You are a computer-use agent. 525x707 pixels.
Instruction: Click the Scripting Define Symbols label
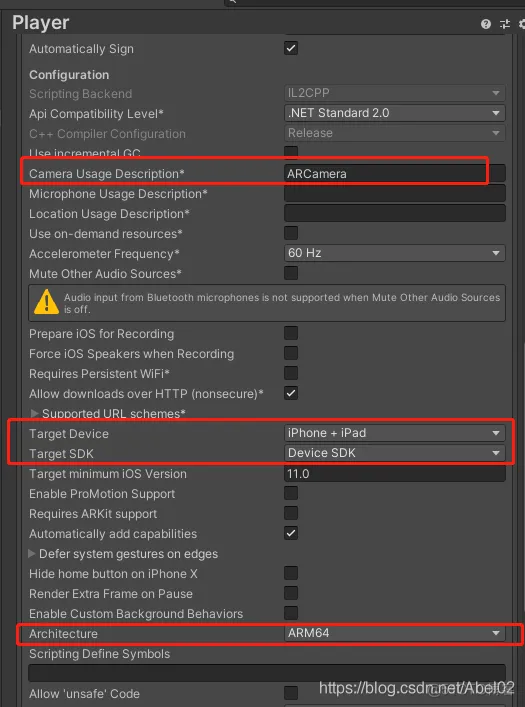(x=100, y=654)
